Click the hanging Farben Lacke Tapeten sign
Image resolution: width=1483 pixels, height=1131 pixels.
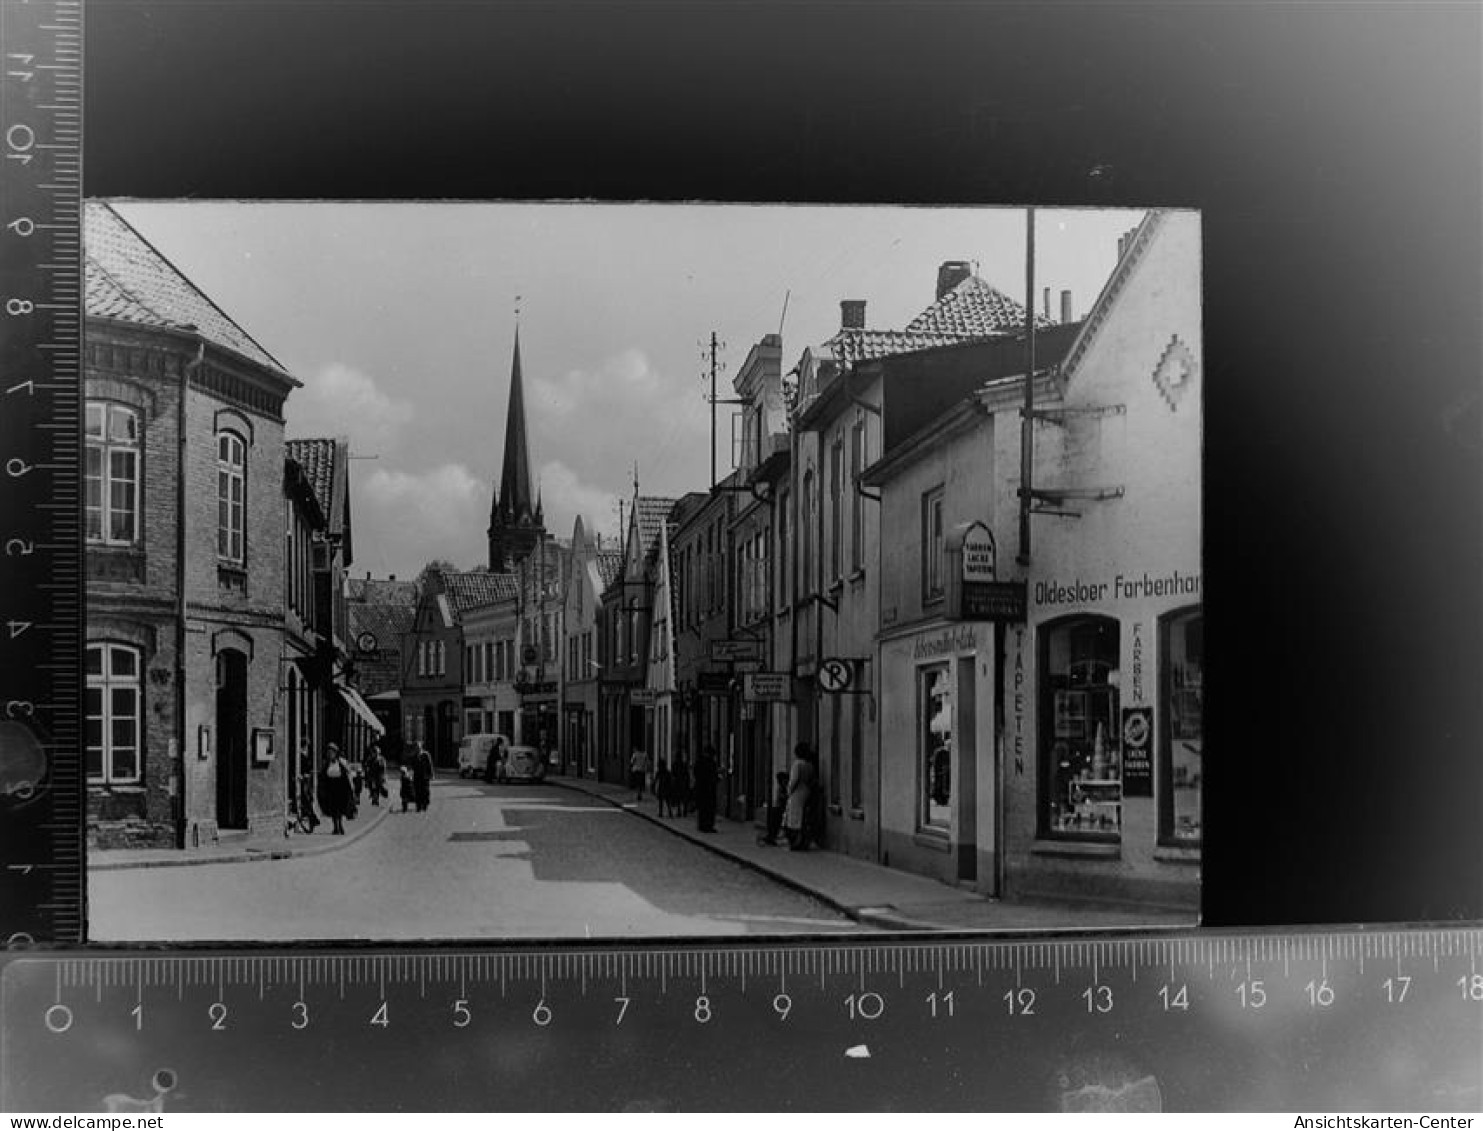[x=977, y=552]
